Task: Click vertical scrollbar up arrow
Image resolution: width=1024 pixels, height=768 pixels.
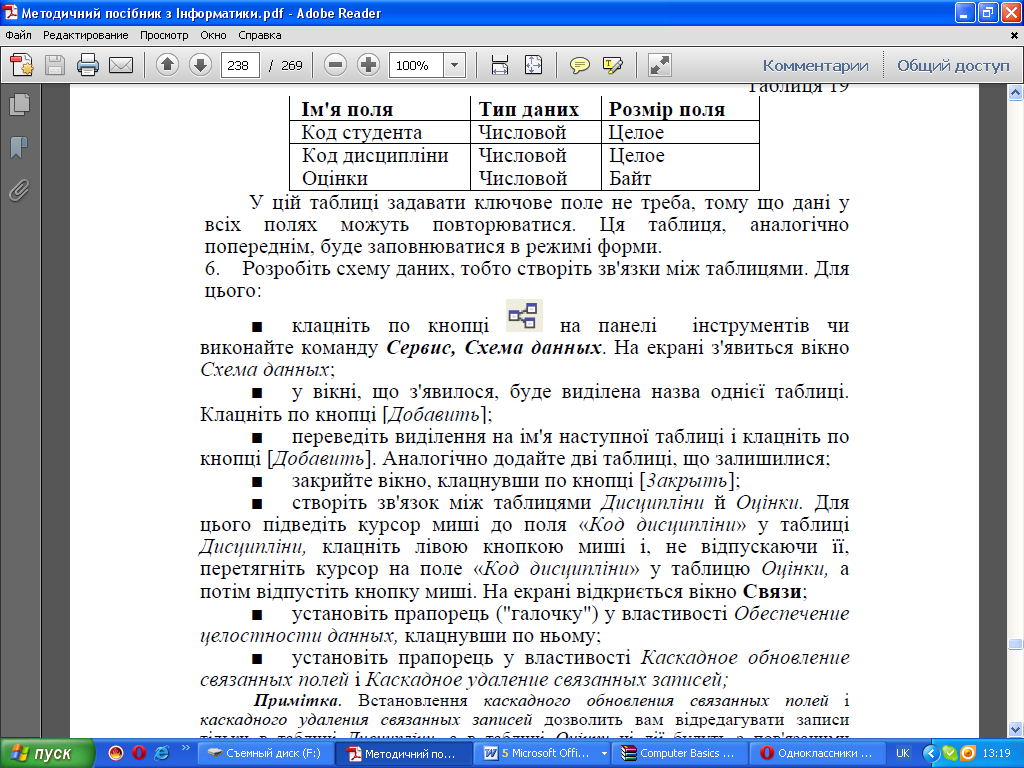Action: (x=1016, y=93)
